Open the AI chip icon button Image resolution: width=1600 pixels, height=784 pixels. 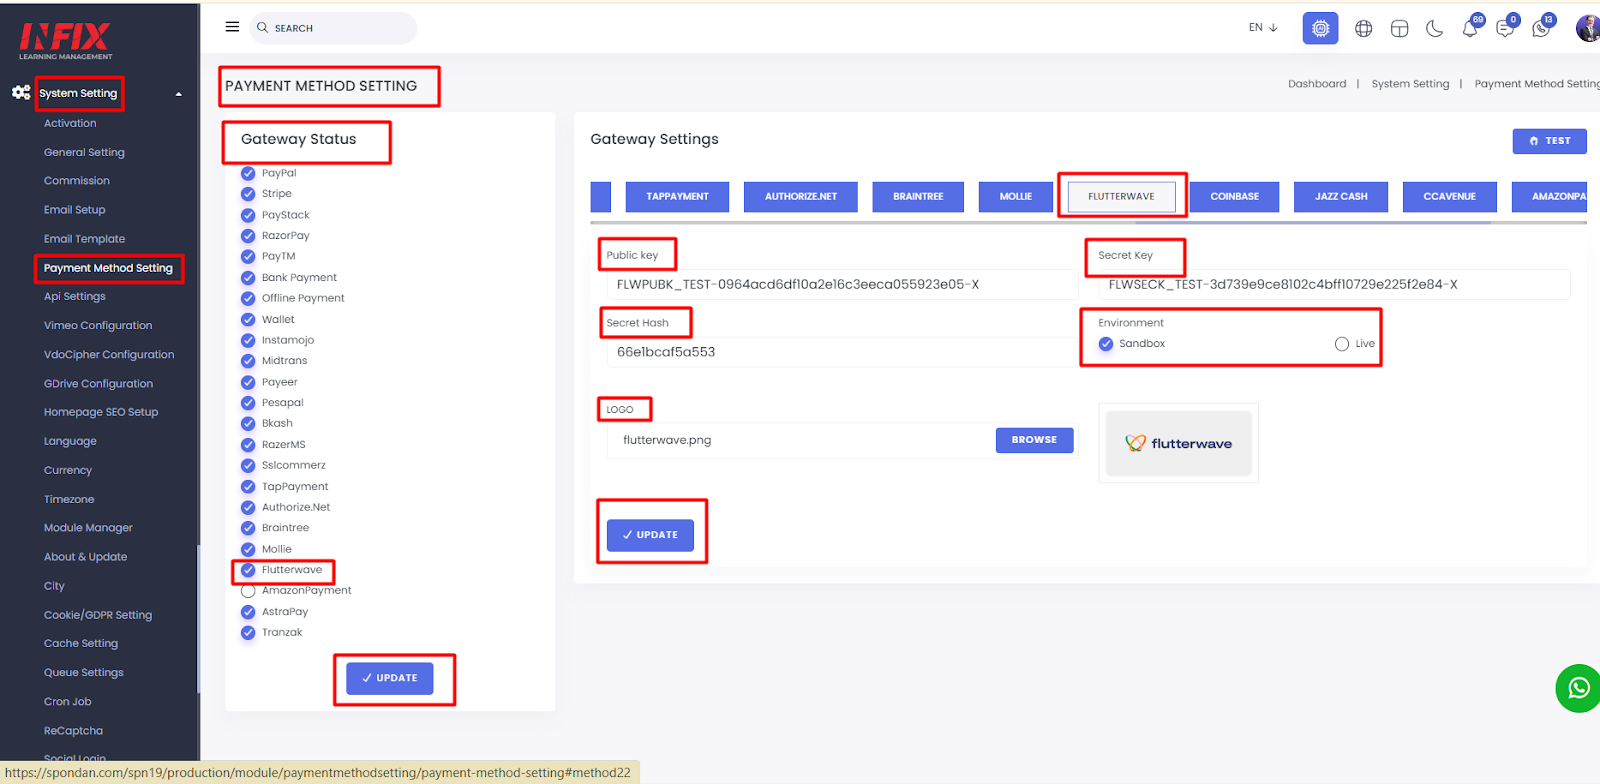point(1320,28)
